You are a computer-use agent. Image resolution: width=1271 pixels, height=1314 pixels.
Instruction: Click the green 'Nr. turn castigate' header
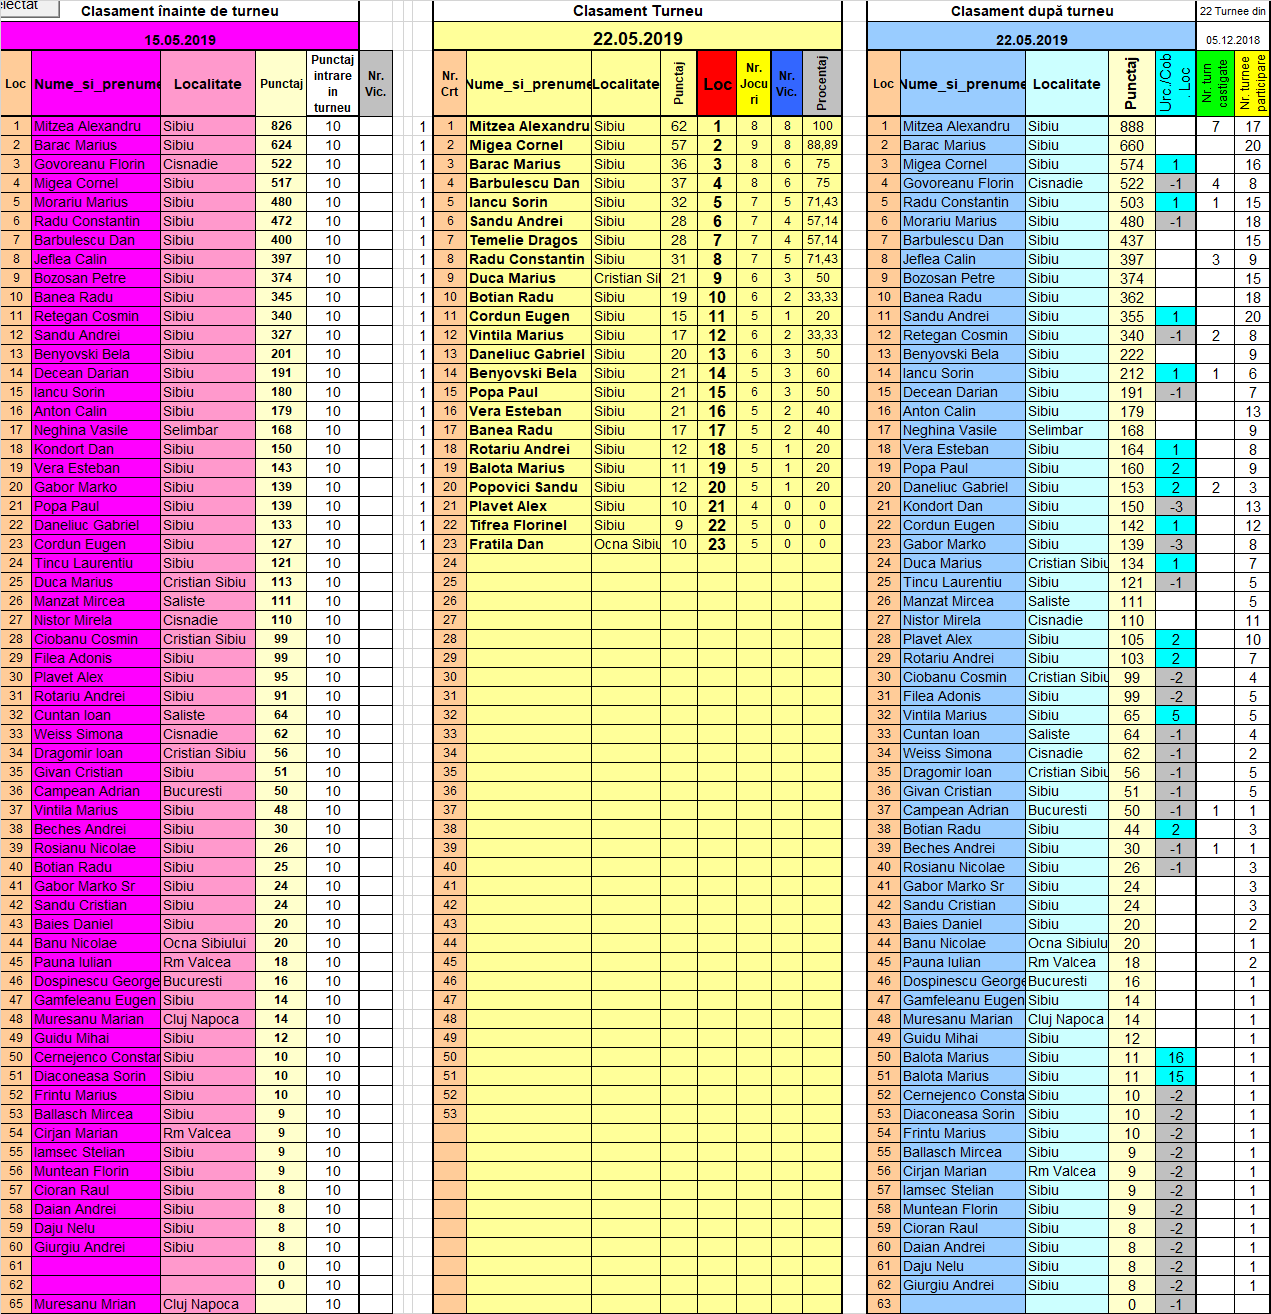coord(1215,84)
